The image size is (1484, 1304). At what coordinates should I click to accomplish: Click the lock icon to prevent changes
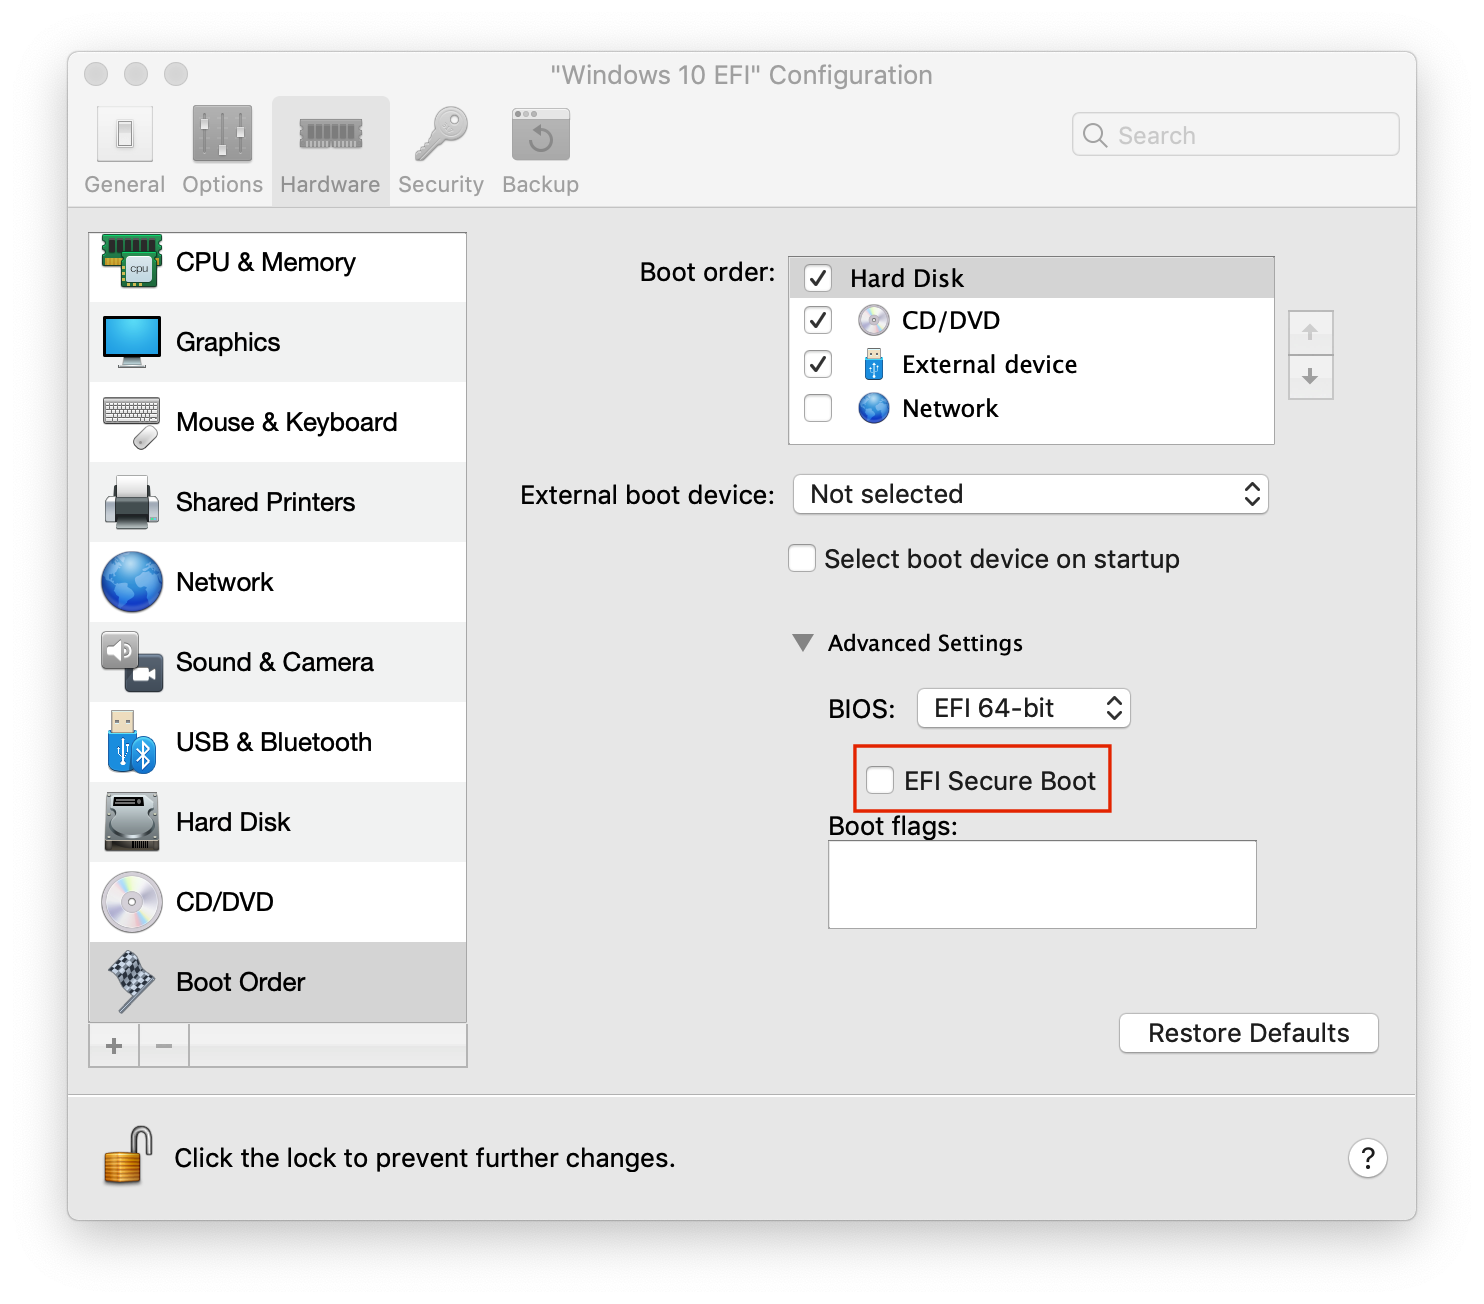tap(128, 1156)
